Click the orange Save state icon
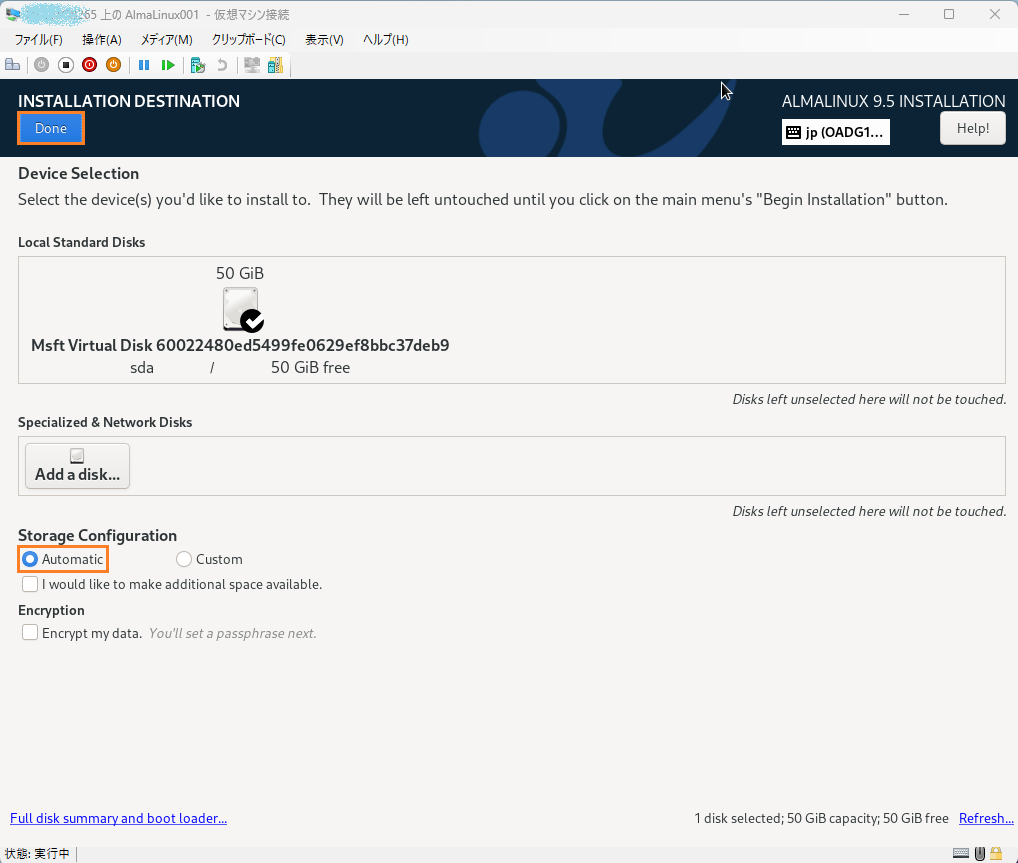Screen dimensions: 1018x863 (114, 65)
